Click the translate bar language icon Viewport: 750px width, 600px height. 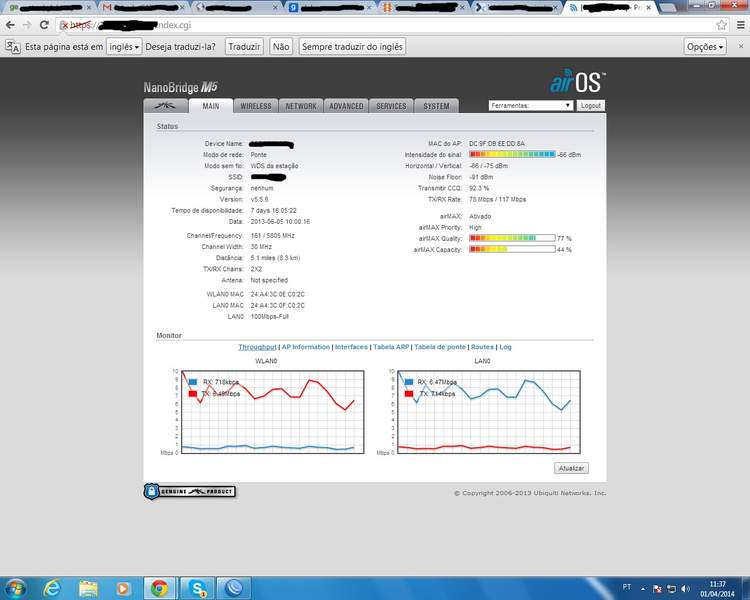[x=13, y=47]
